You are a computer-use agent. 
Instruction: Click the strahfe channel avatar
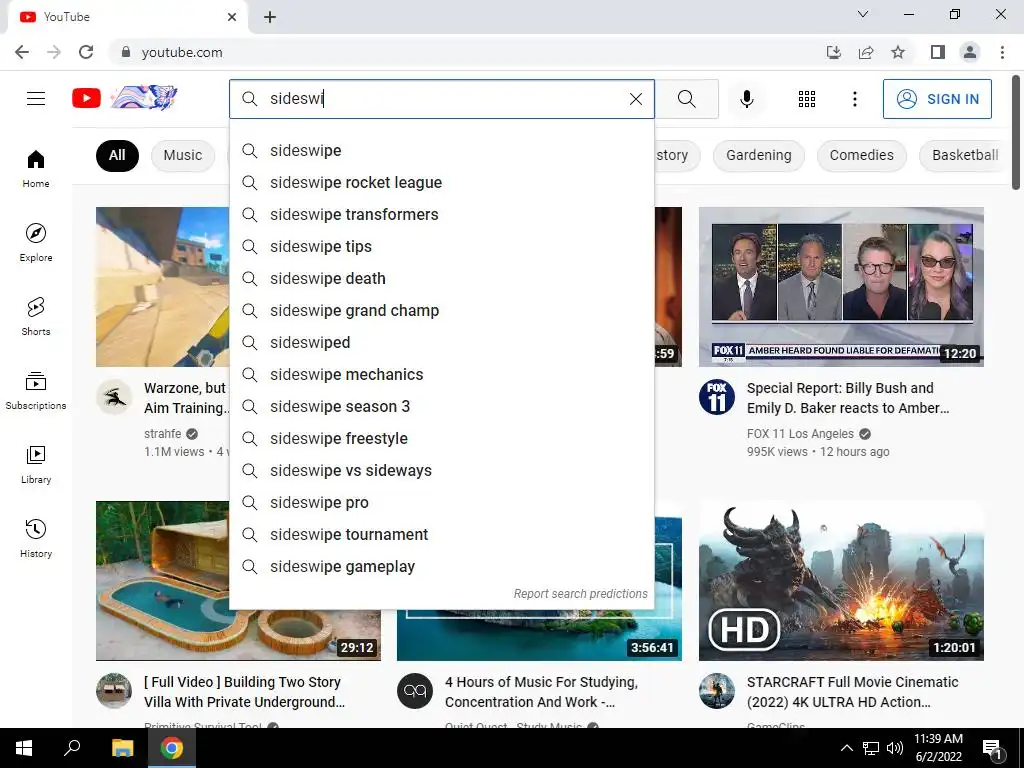114,397
